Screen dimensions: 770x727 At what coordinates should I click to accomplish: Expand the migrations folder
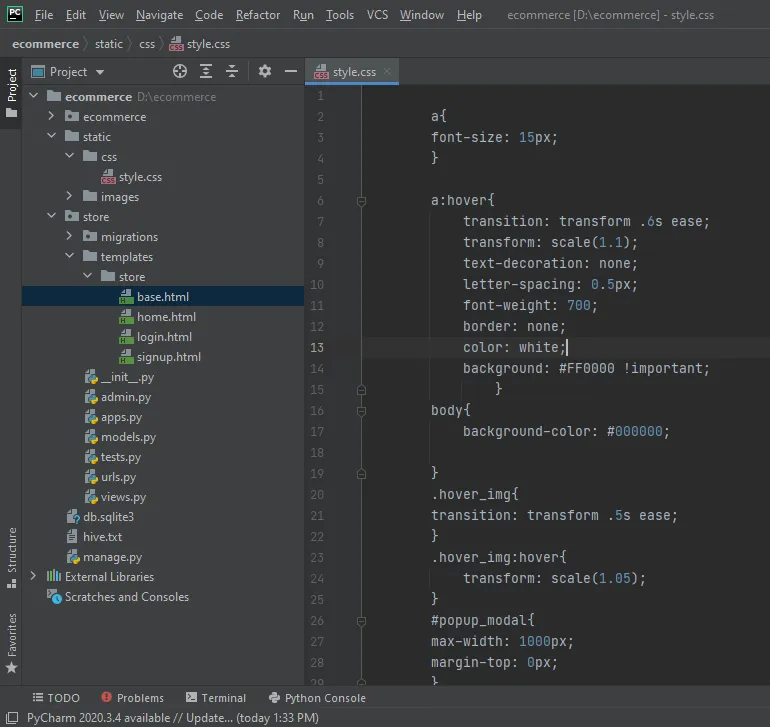(x=70, y=236)
